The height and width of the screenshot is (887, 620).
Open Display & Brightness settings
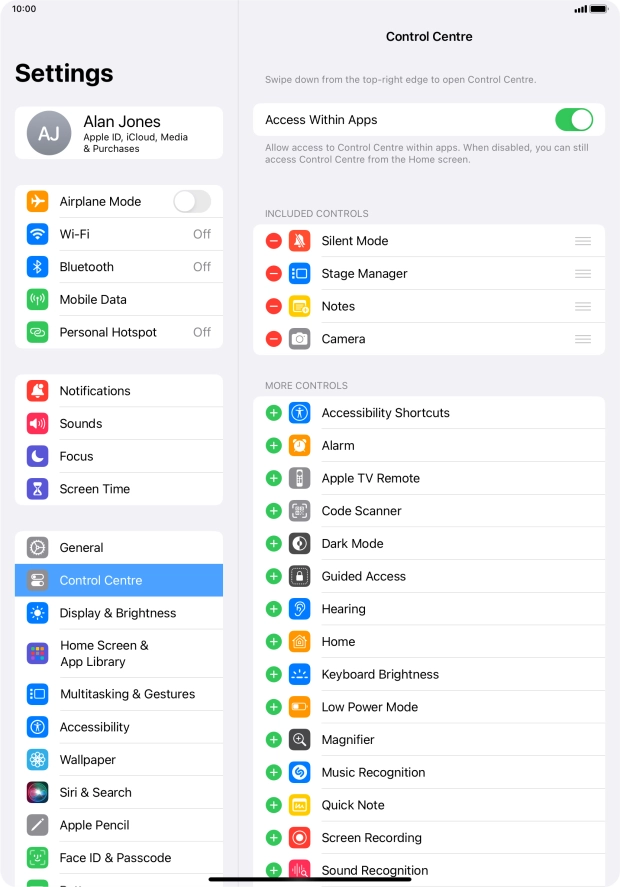(x=119, y=613)
